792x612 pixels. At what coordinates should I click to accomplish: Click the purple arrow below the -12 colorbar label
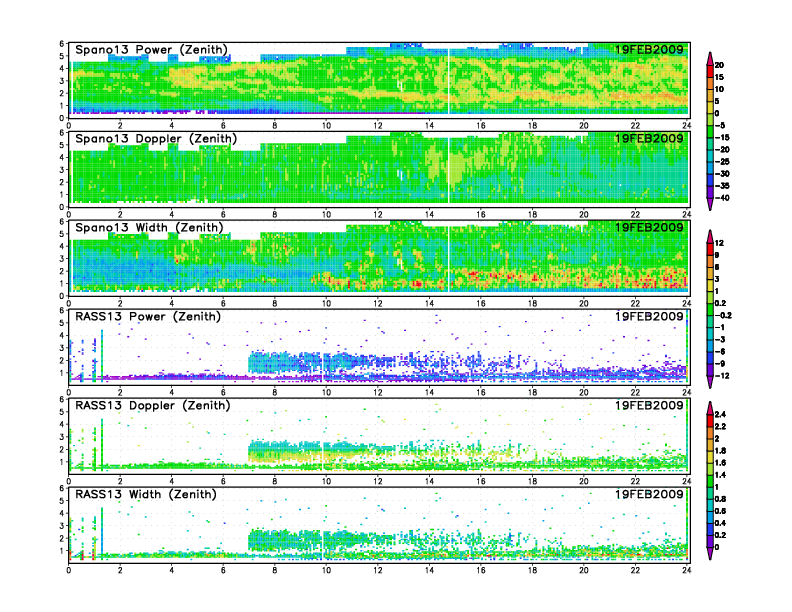709,383
